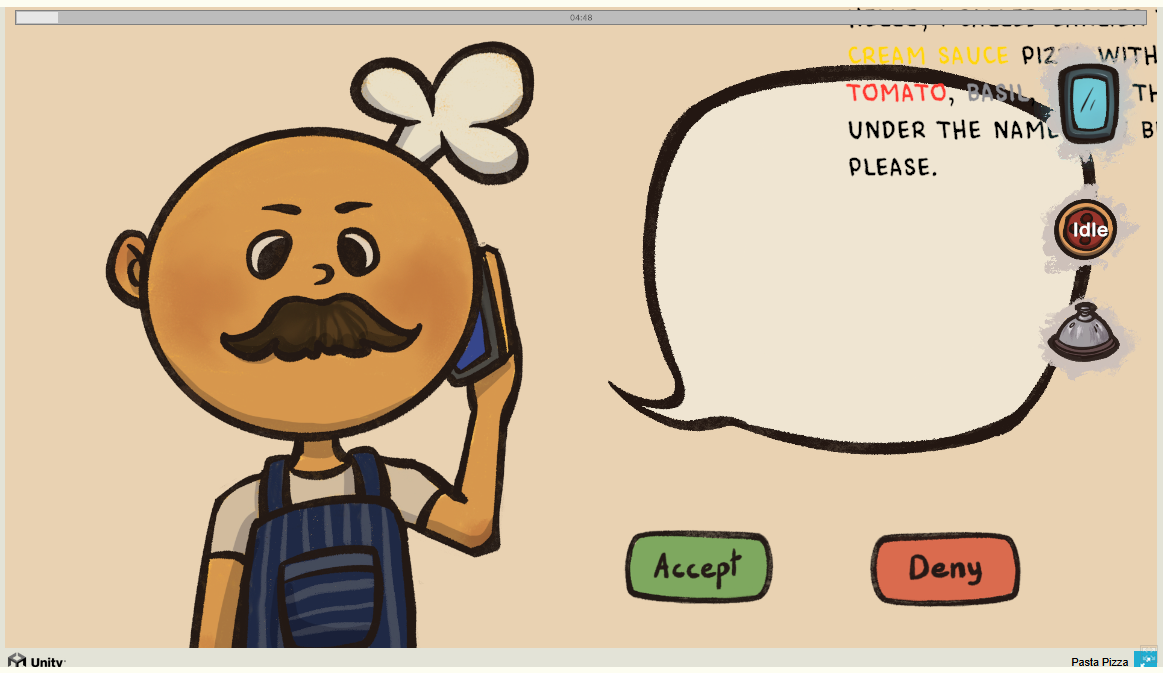Viewport: 1163px width, 673px height.
Task: Ring the silver service bell icon
Action: [x=1084, y=332]
